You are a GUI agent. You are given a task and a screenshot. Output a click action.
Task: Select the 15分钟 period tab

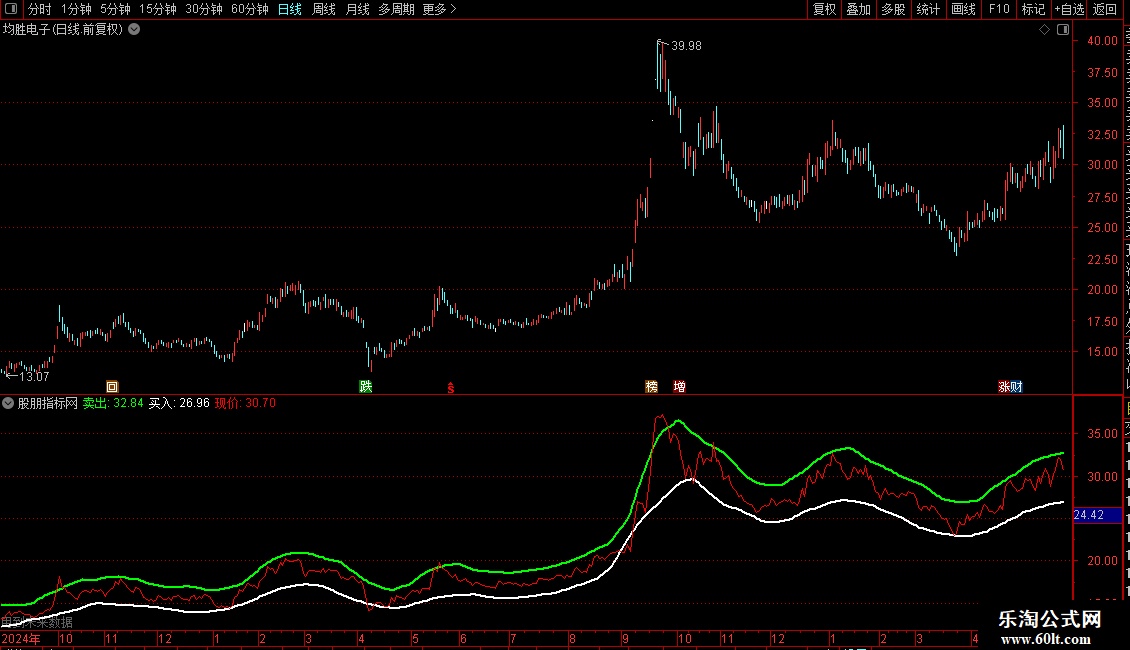click(x=158, y=9)
